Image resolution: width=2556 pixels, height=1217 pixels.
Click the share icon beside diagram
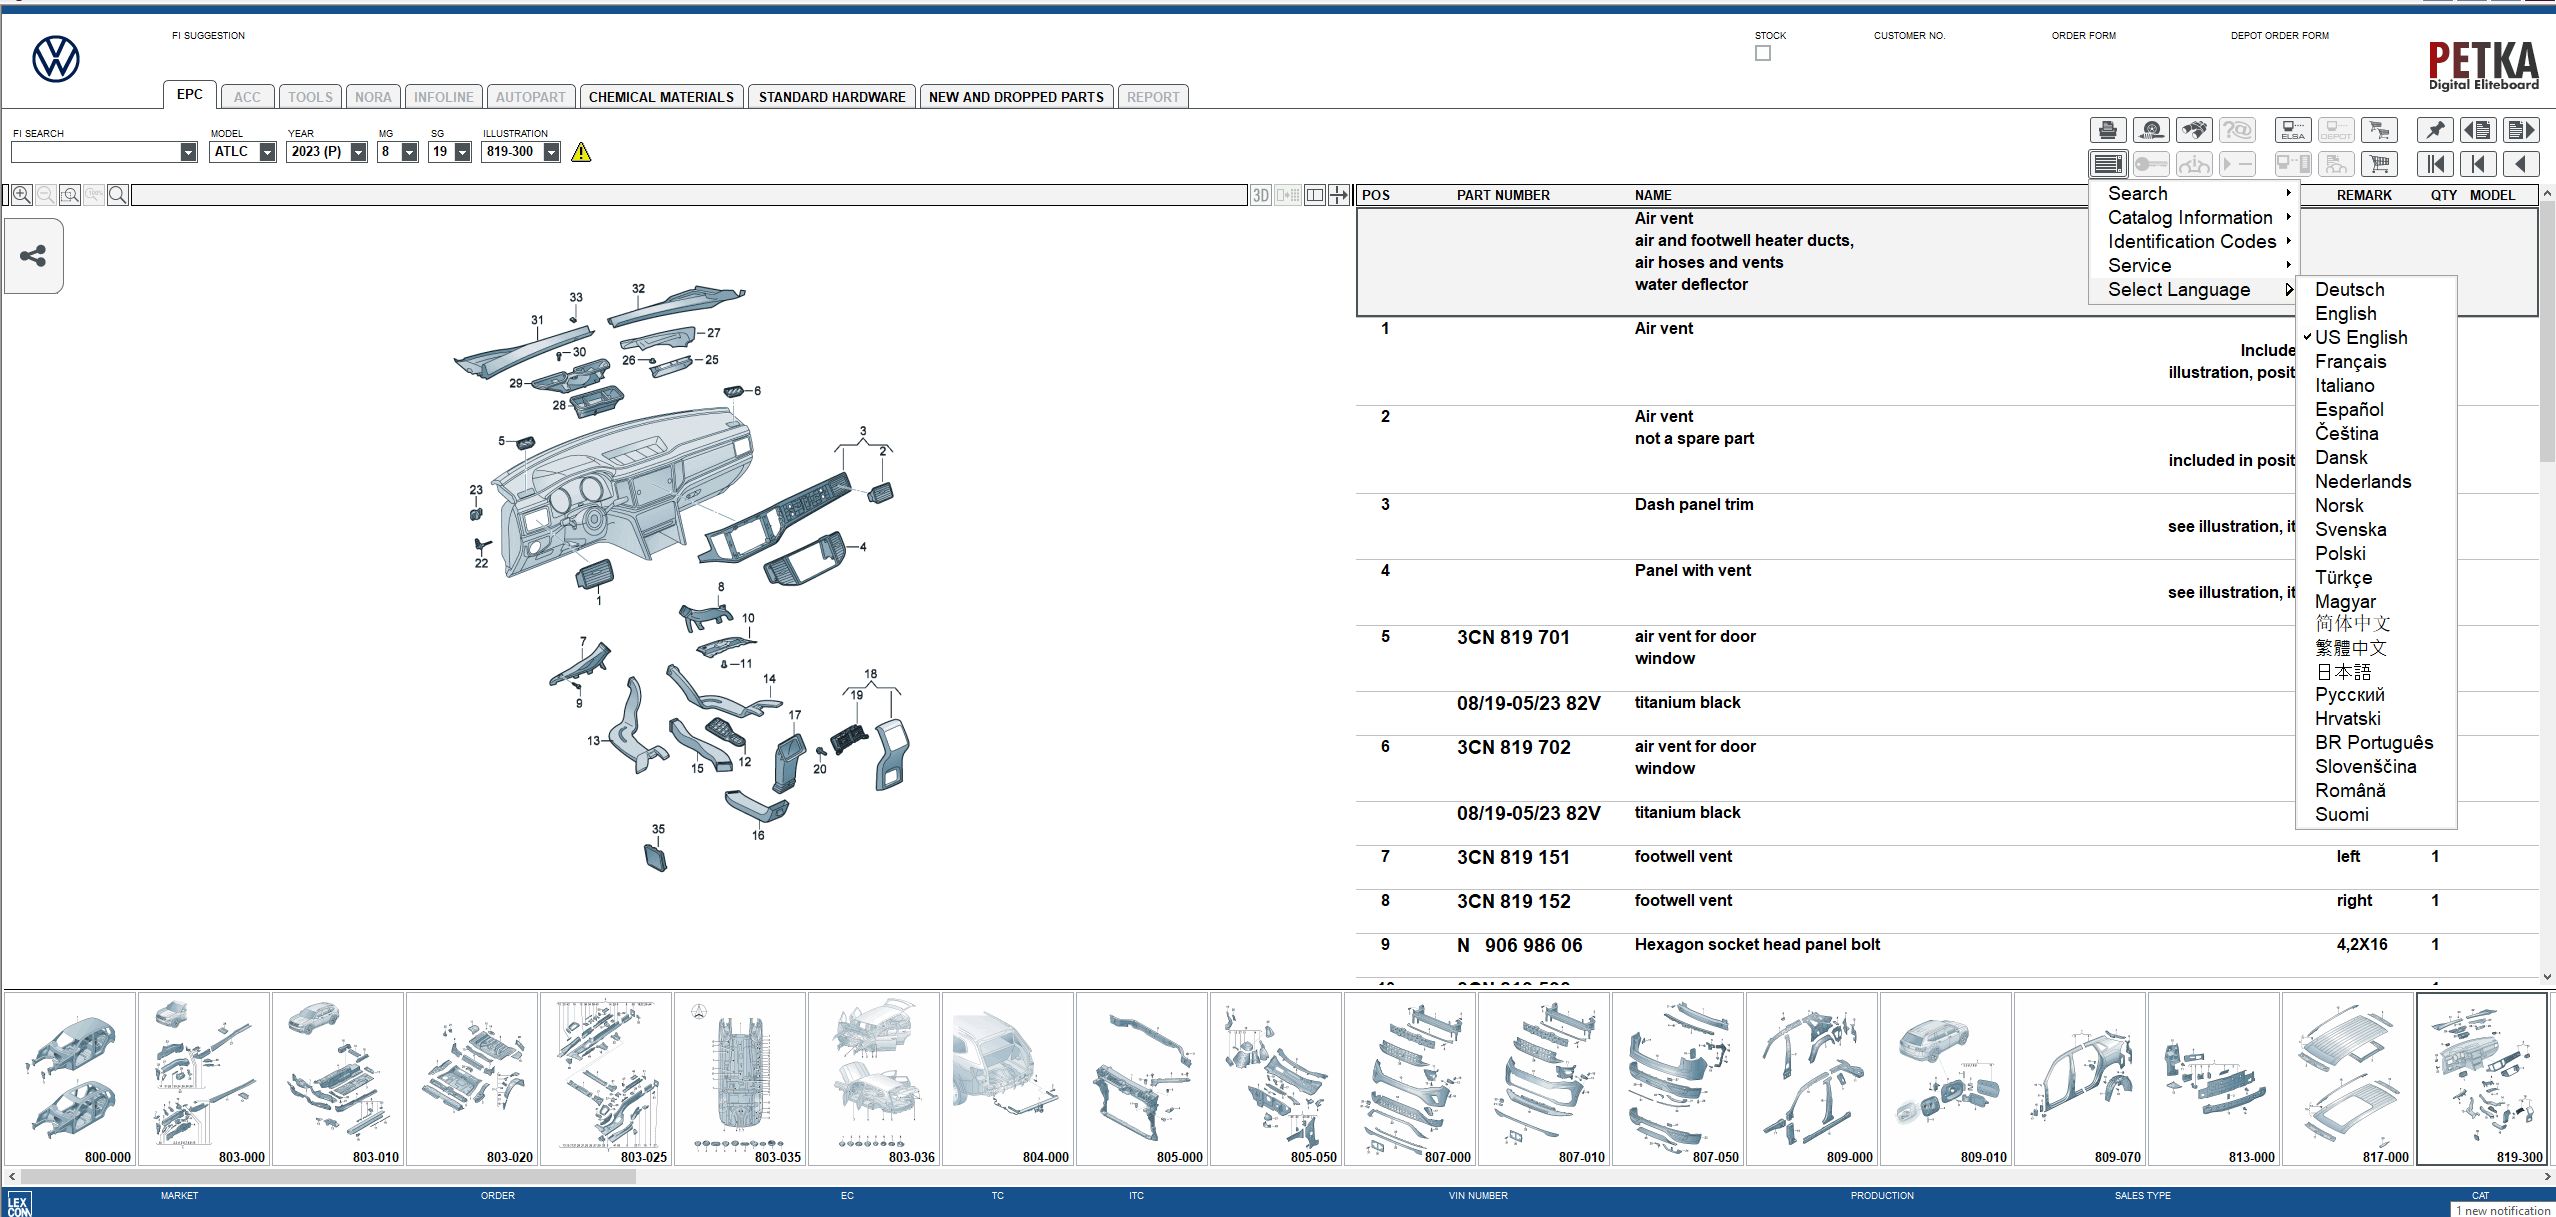pos(33,256)
